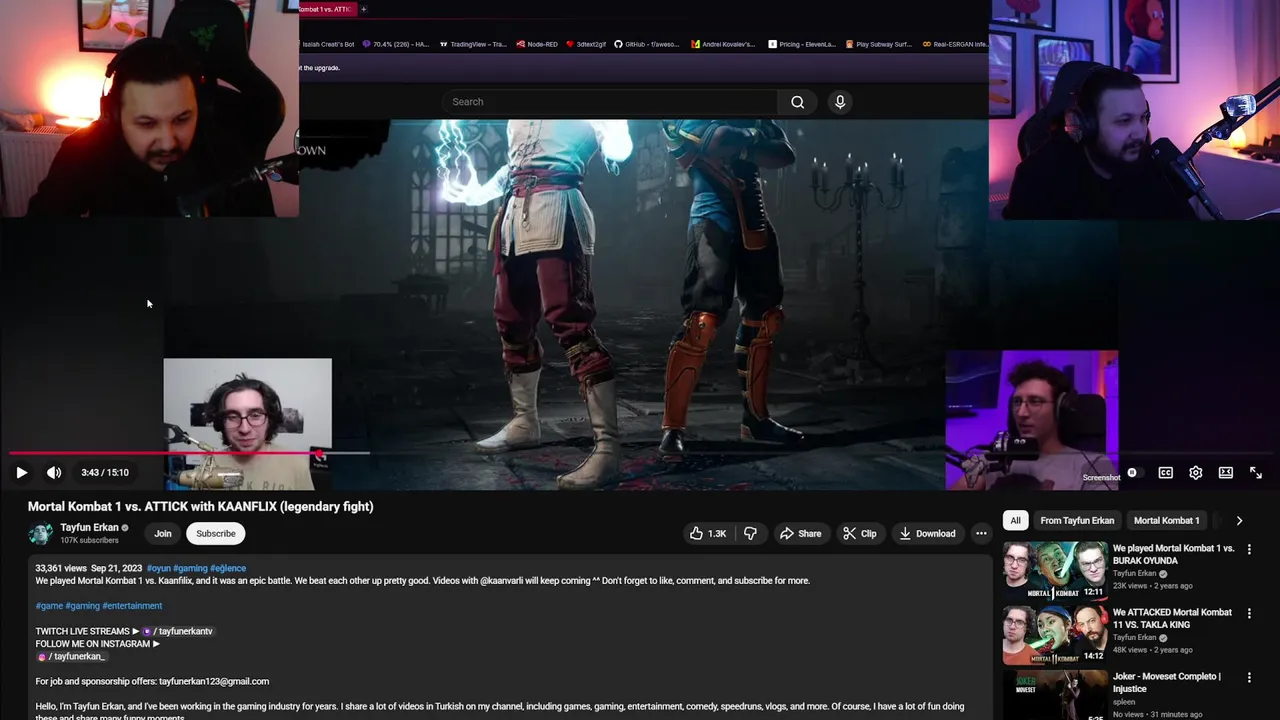The height and width of the screenshot is (720, 1280).
Task: Open the tayfunerkan_ Instagram link
Action: pyautogui.click(x=71, y=657)
